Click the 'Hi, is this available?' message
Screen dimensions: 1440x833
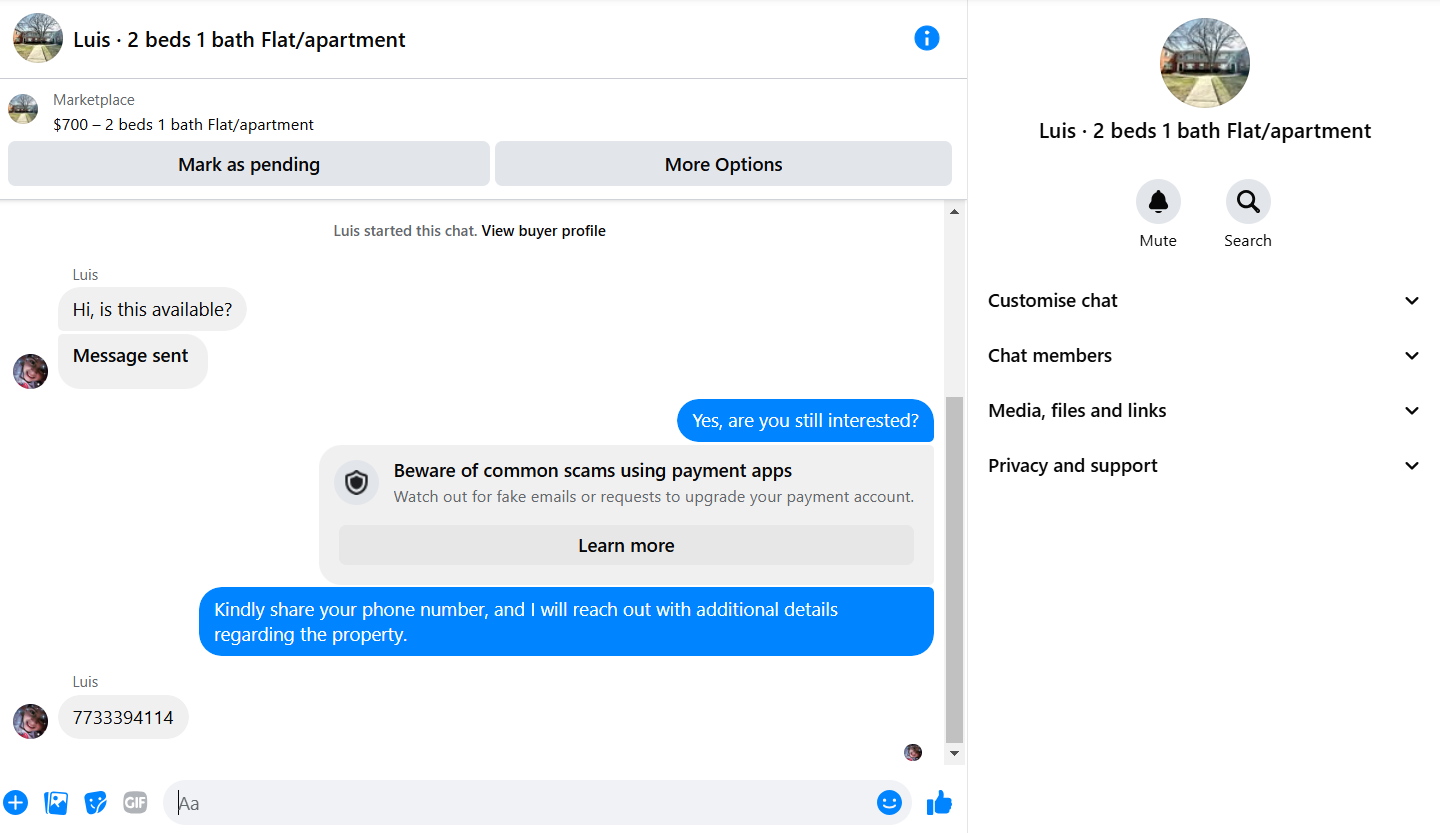coord(152,309)
